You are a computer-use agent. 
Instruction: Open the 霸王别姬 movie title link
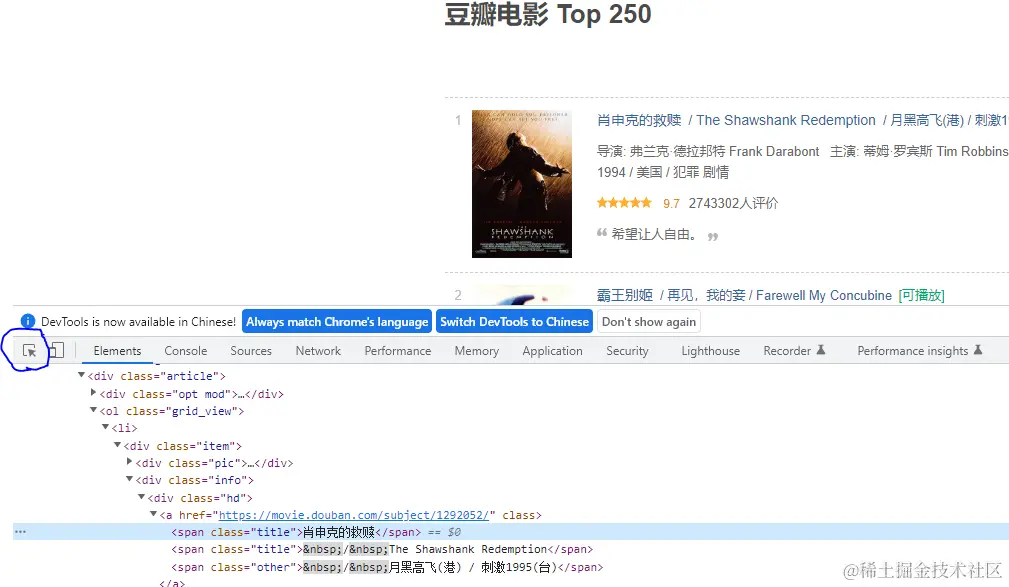(624, 295)
